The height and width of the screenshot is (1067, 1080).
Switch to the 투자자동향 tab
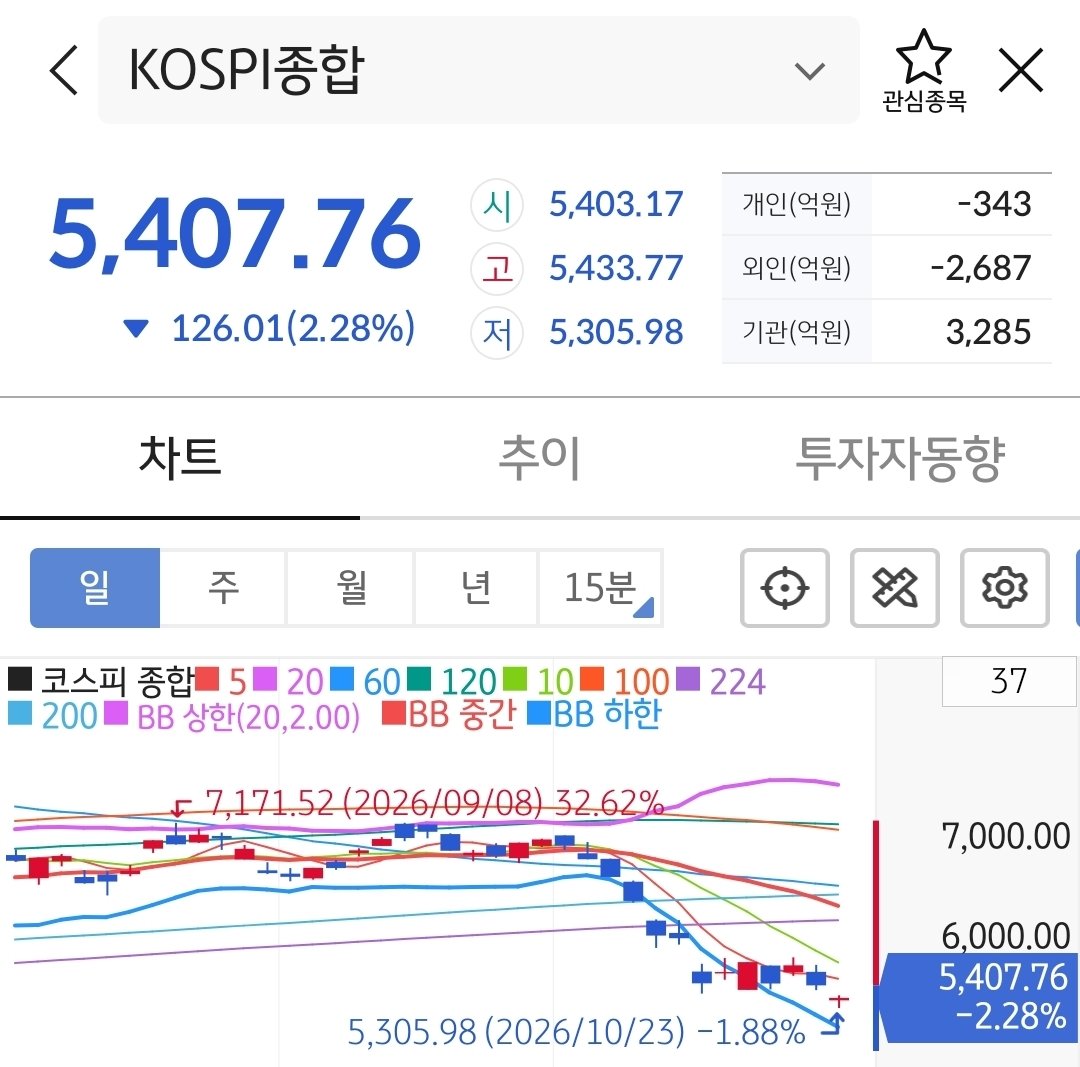pyautogui.click(x=900, y=457)
